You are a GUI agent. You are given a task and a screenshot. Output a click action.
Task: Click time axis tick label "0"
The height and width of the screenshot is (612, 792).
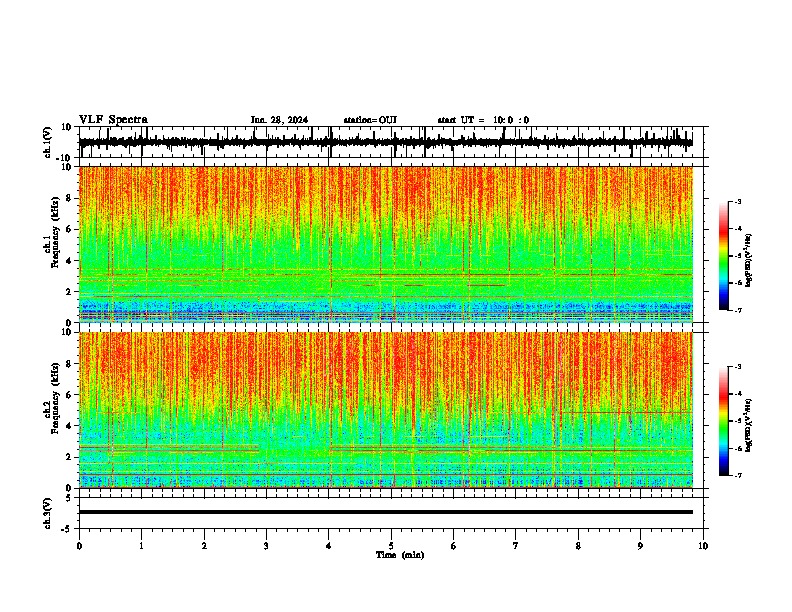[x=79, y=546]
